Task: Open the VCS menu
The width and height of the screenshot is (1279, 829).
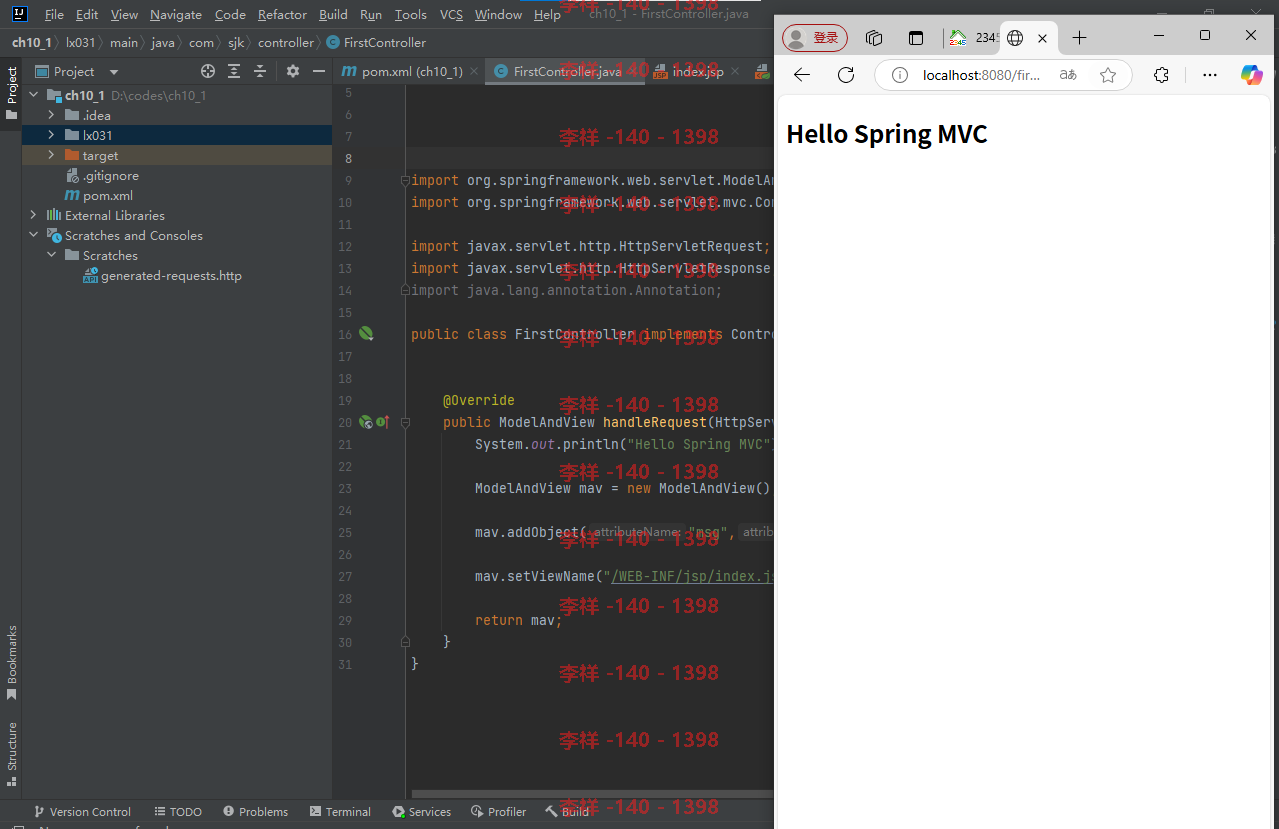Action: tap(451, 14)
